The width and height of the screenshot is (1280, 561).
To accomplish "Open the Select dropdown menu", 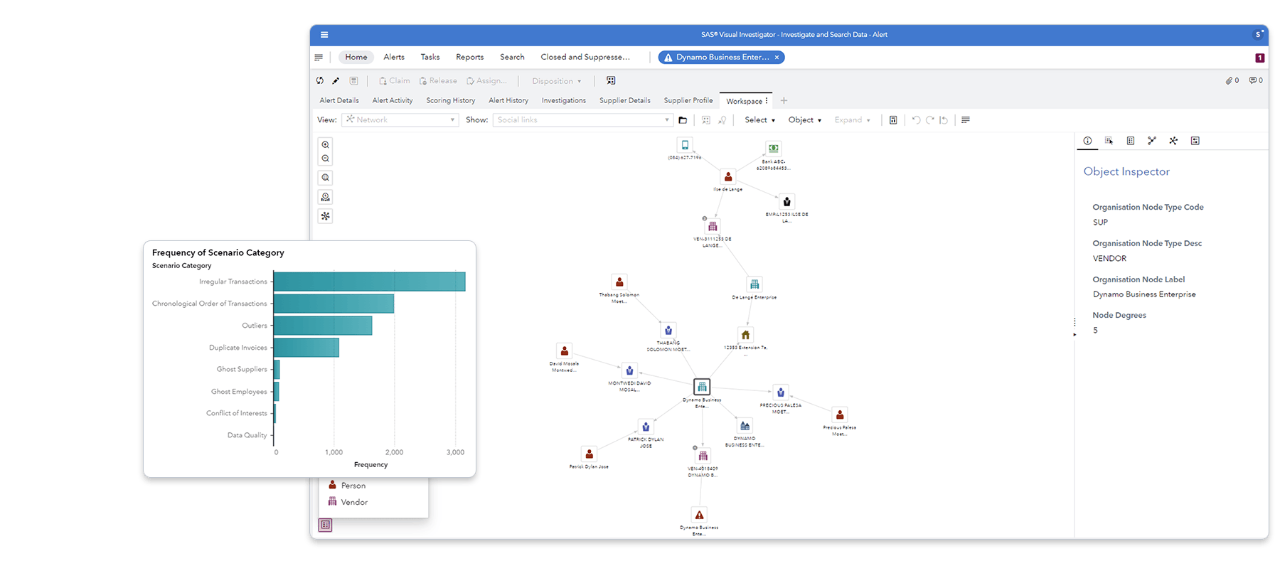I will 759,120.
